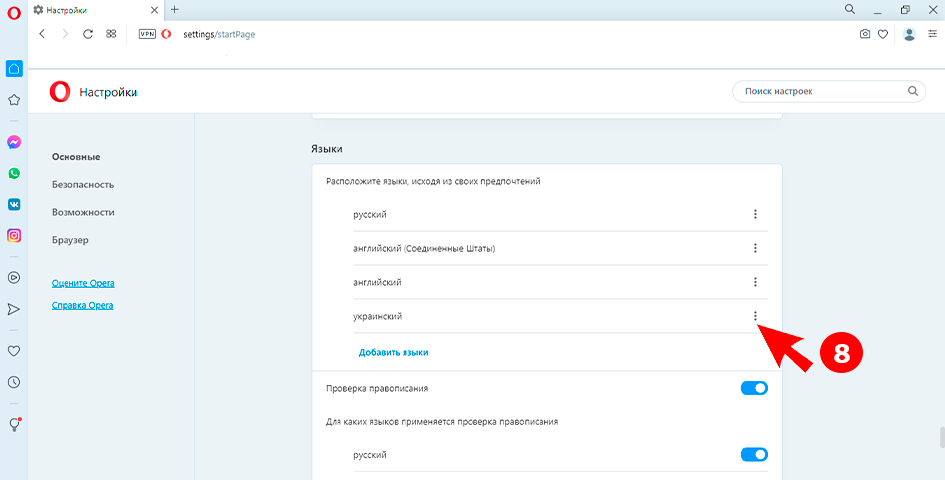Select Безопасность settings section
945x480 pixels.
click(83, 185)
